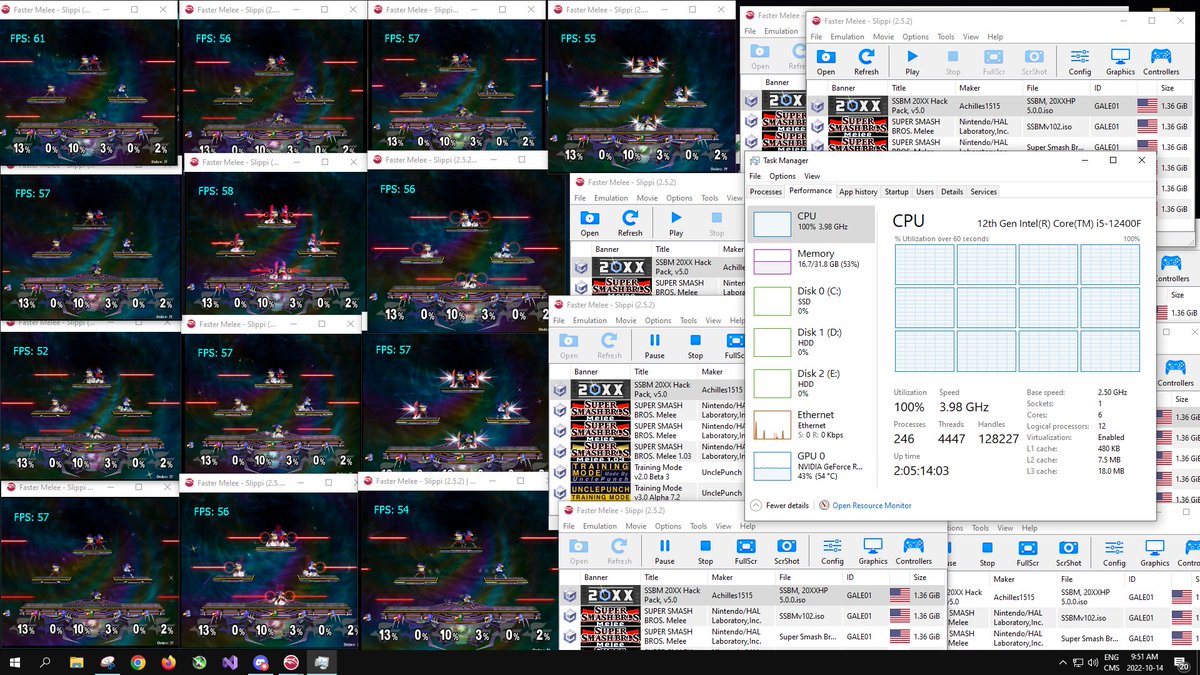Select GPU 0 in the Task Manager sidebar
This screenshot has height=675, width=1200.
coord(813,468)
